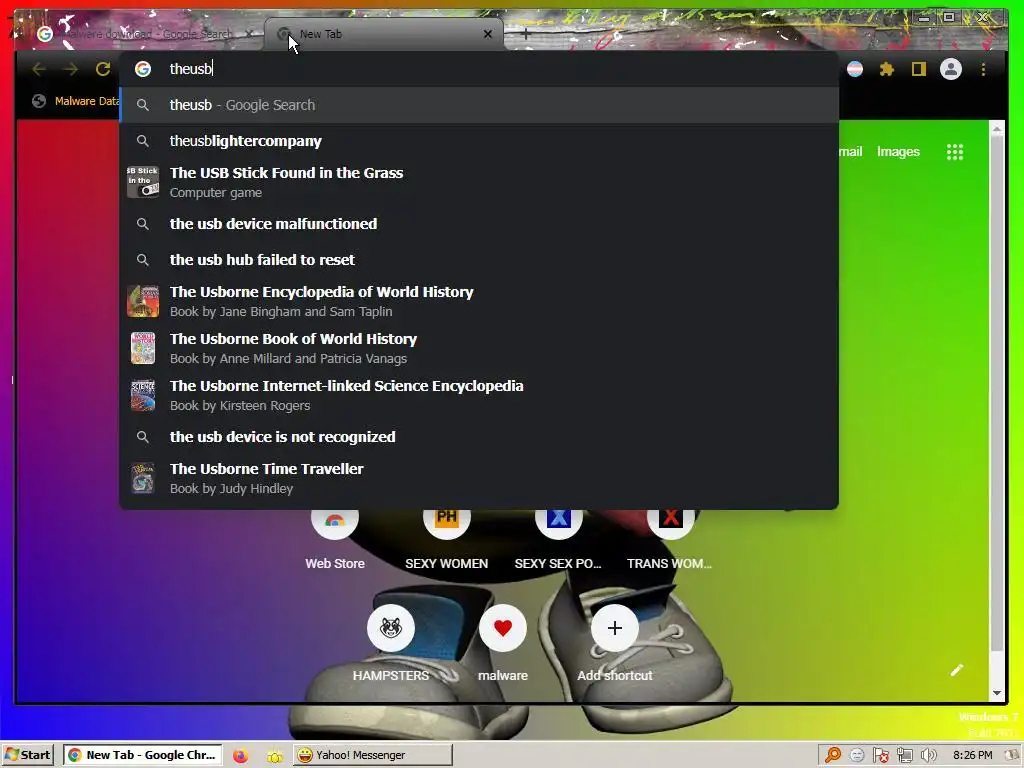Click the network tray icon
Viewport: 1024px width, 768px height.
pos(904,755)
